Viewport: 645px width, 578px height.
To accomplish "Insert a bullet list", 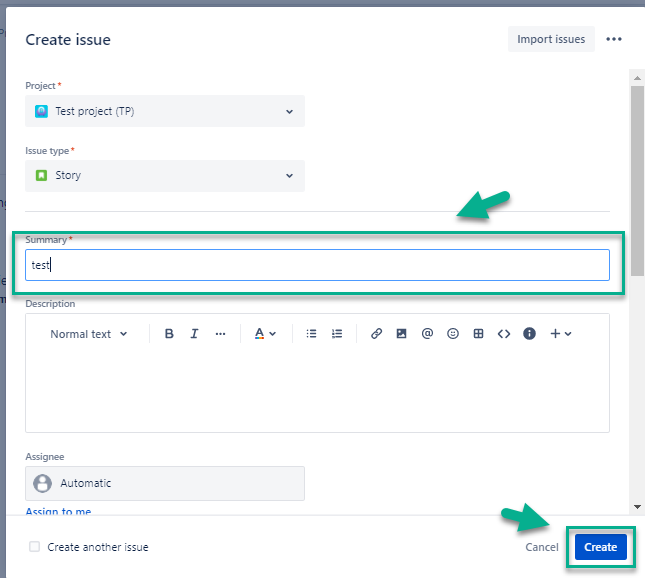I will pos(311,334).
